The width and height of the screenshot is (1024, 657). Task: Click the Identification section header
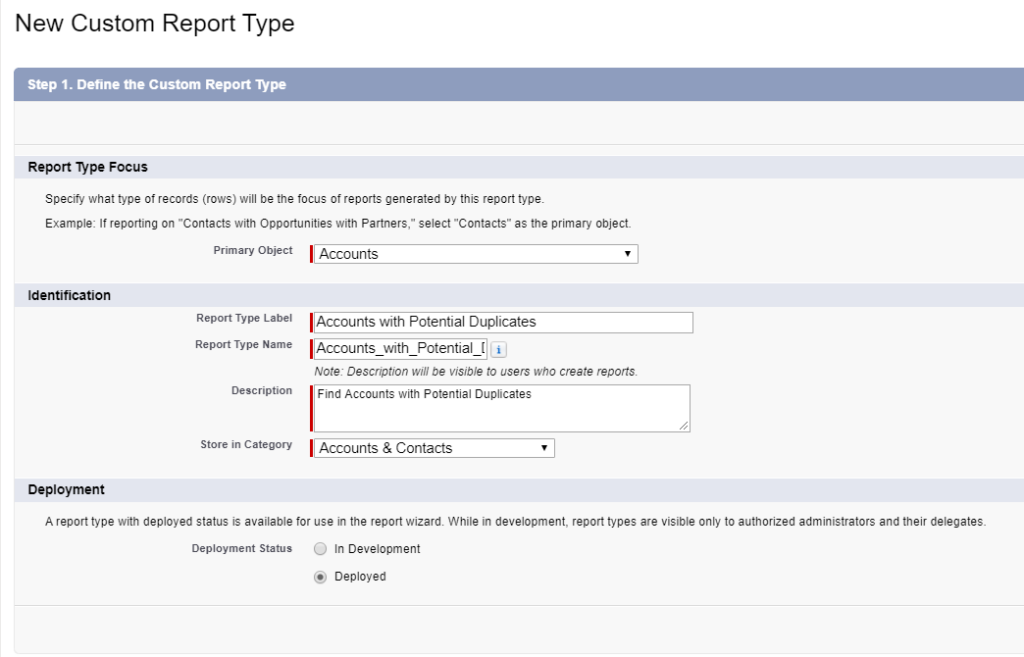[70, 295]
